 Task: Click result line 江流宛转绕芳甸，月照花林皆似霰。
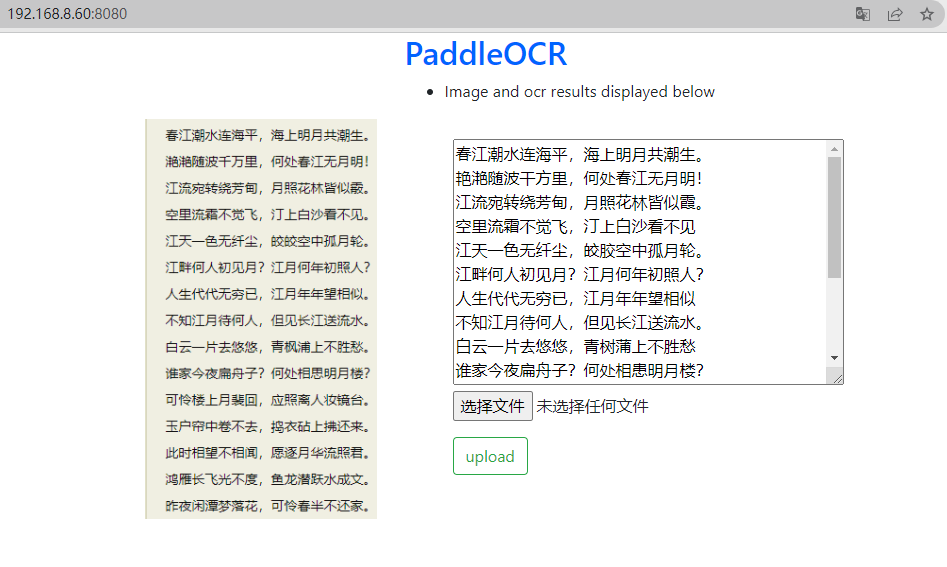coord(580,202)
